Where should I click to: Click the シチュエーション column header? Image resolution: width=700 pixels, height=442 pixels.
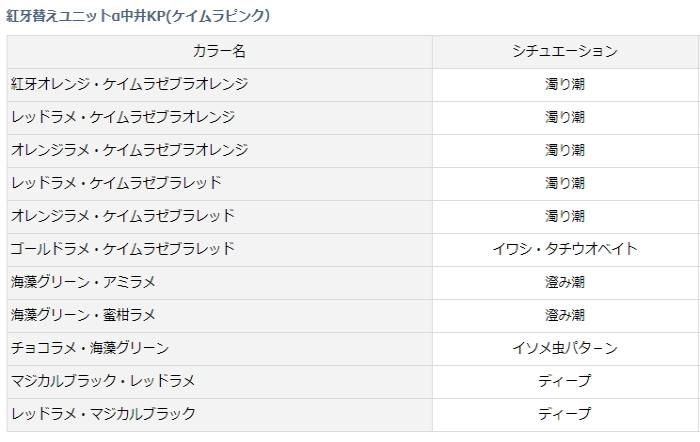click(x=564, y=51)
